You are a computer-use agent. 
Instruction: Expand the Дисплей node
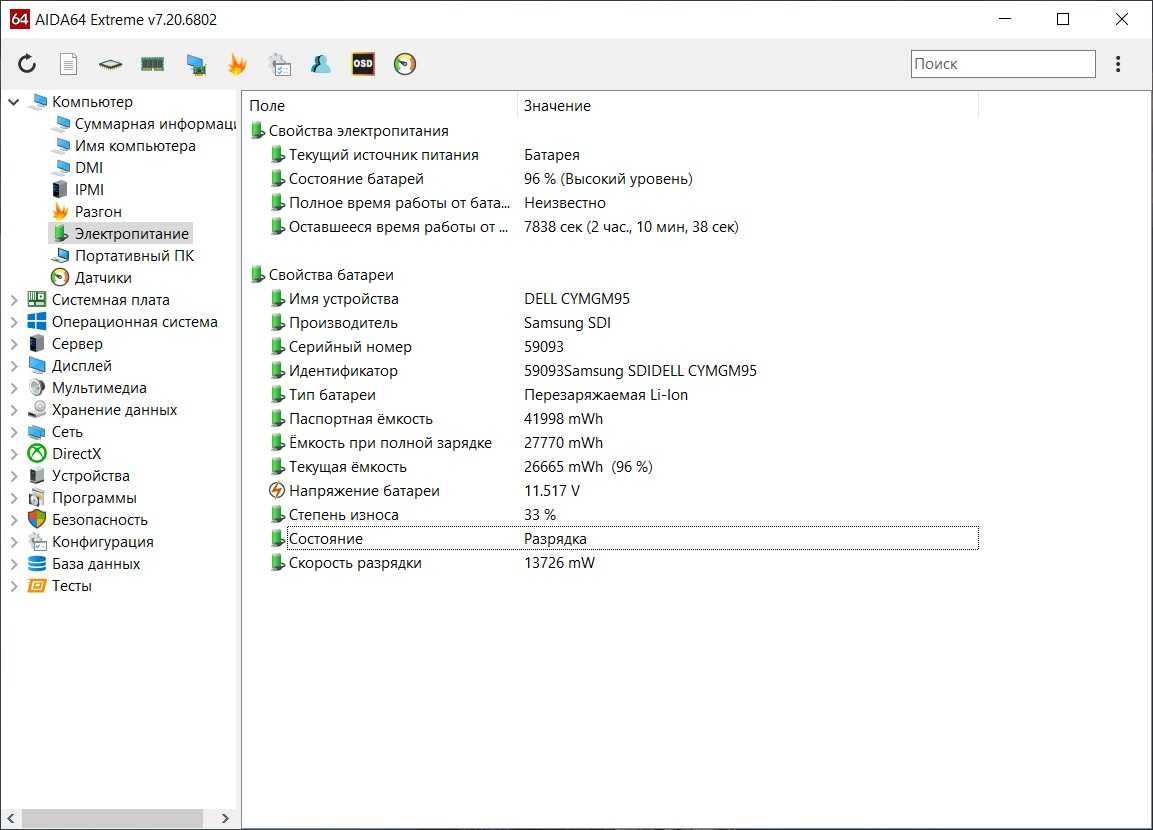click(13, 366)
